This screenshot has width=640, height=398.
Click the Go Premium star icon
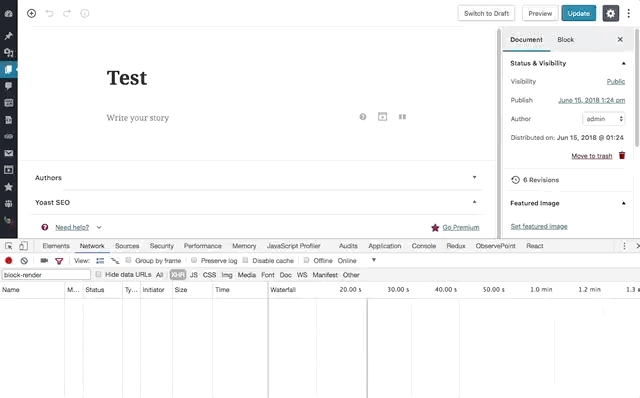(435, 228)
